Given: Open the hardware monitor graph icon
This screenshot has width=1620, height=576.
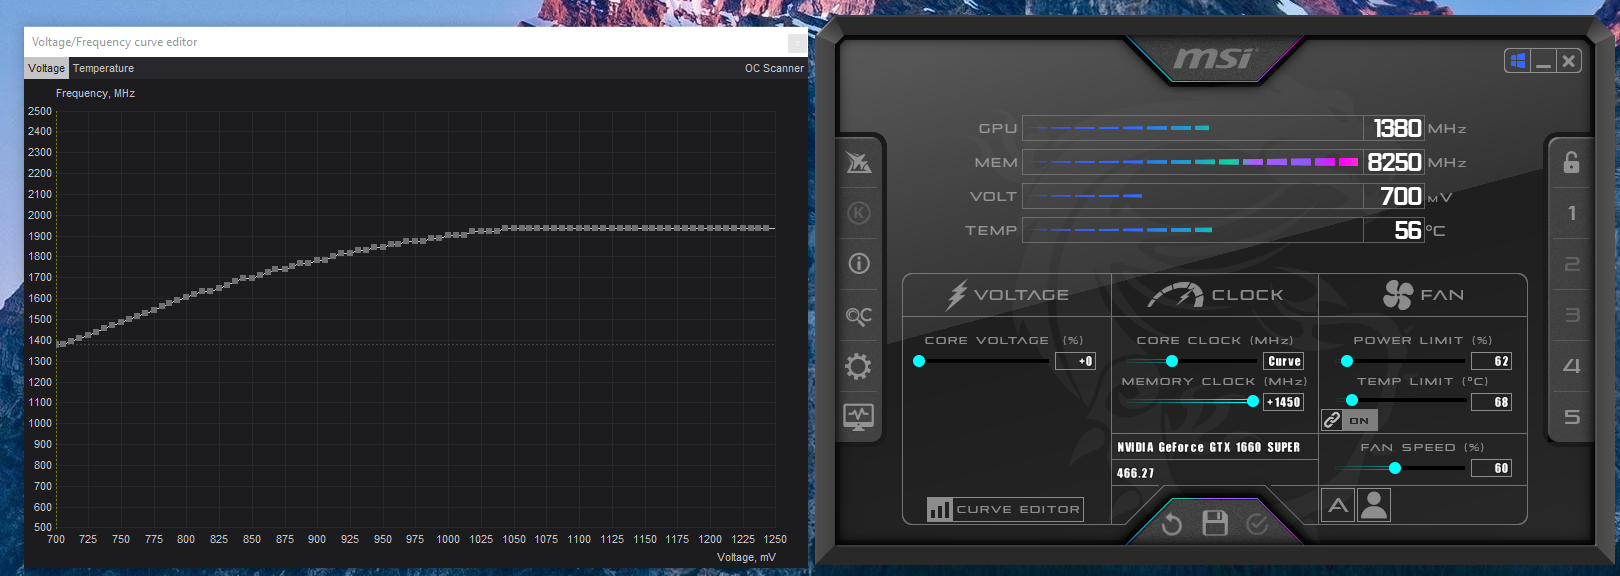Looking at the screenshot, I should (x=859, y=417).
